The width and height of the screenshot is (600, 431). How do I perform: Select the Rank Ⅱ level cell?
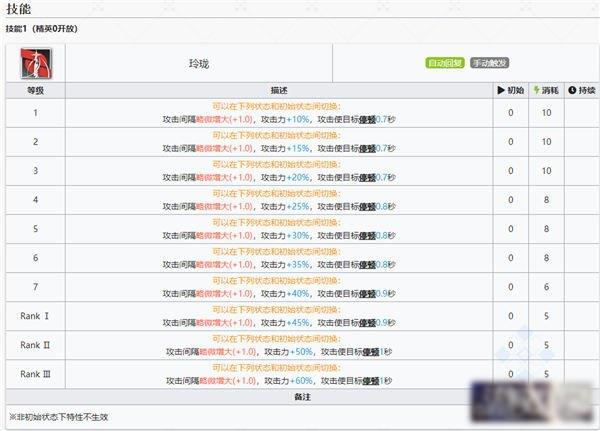(36, 345)
